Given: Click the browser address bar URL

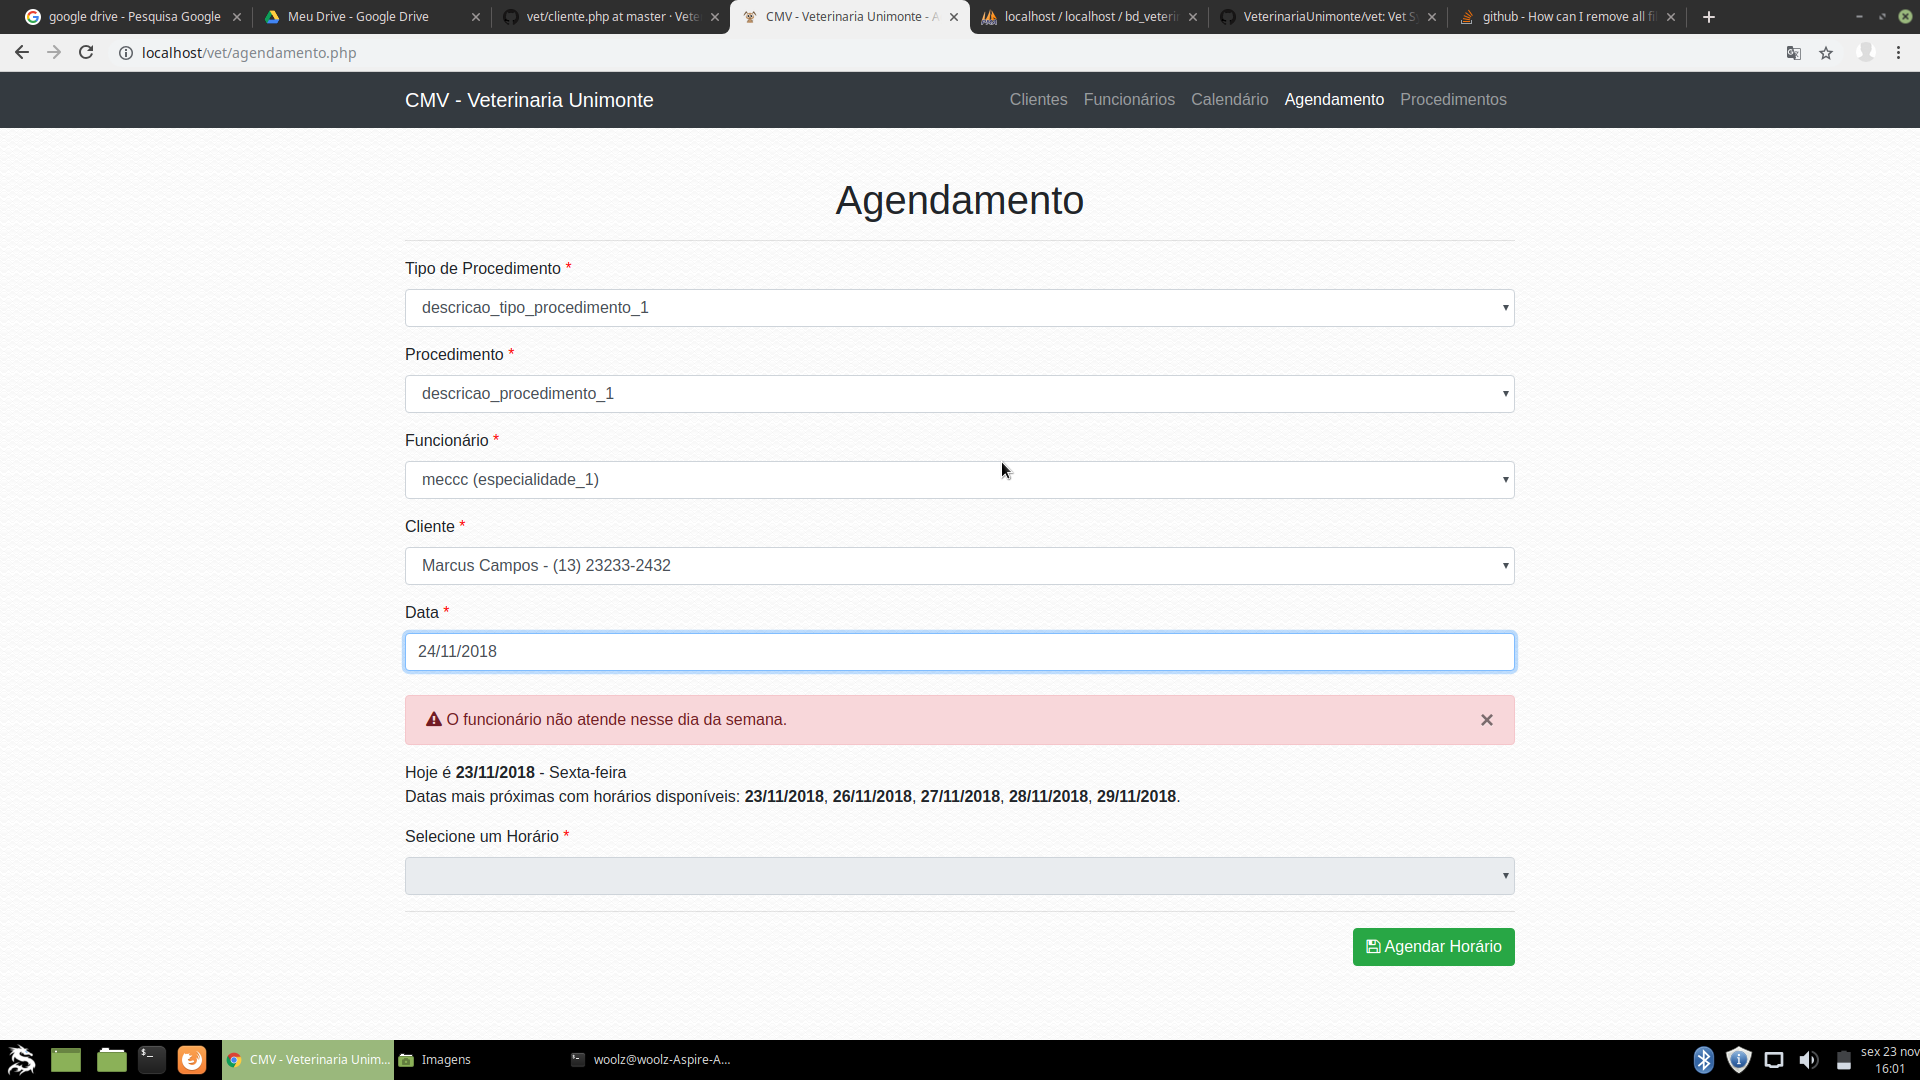Looking at the screenshot, I should 249,53.
